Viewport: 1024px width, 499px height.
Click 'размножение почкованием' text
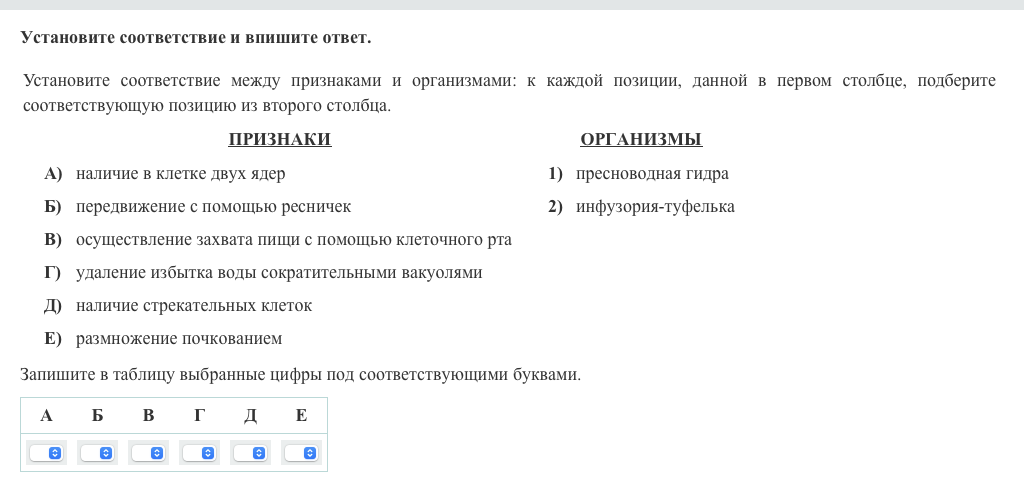coord(179,339)
